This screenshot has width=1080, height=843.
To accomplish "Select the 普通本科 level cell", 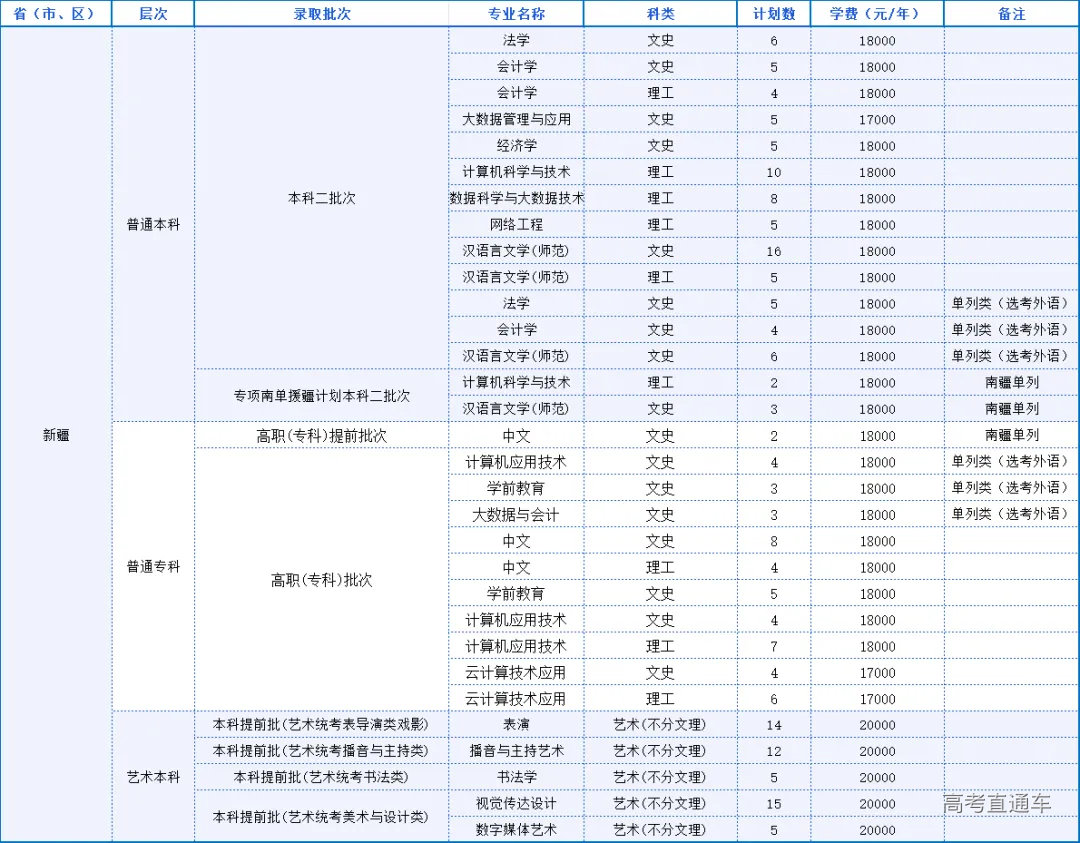I will [x=152, y=225].
